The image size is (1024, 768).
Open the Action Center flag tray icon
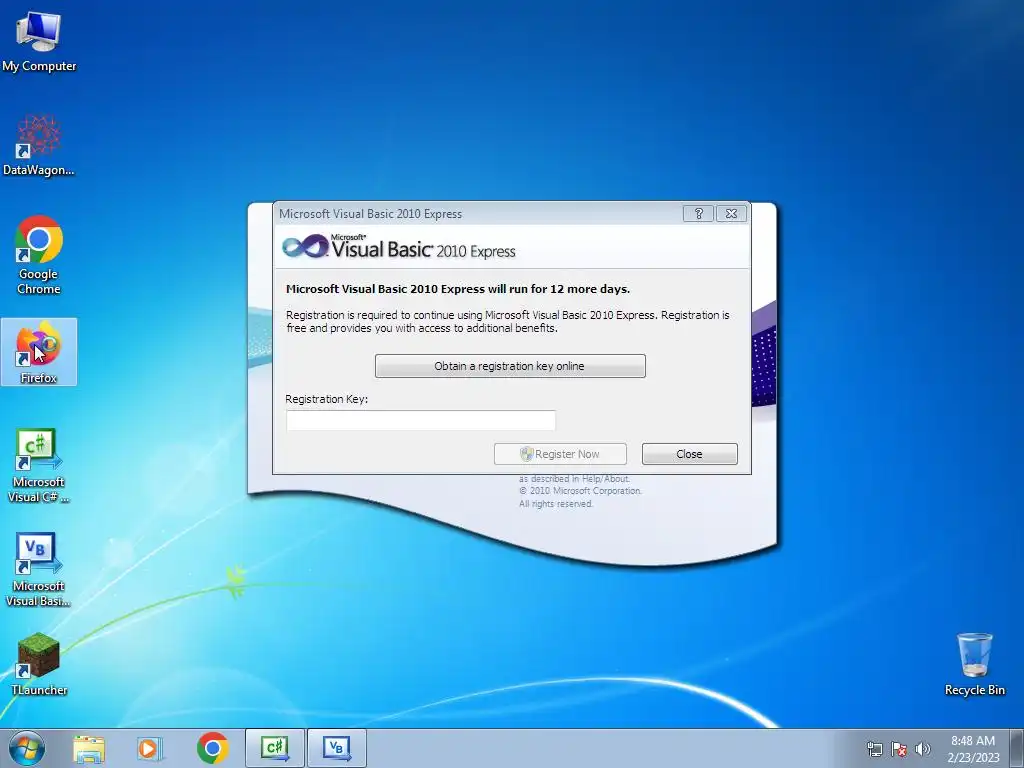(x=899, y=749)
